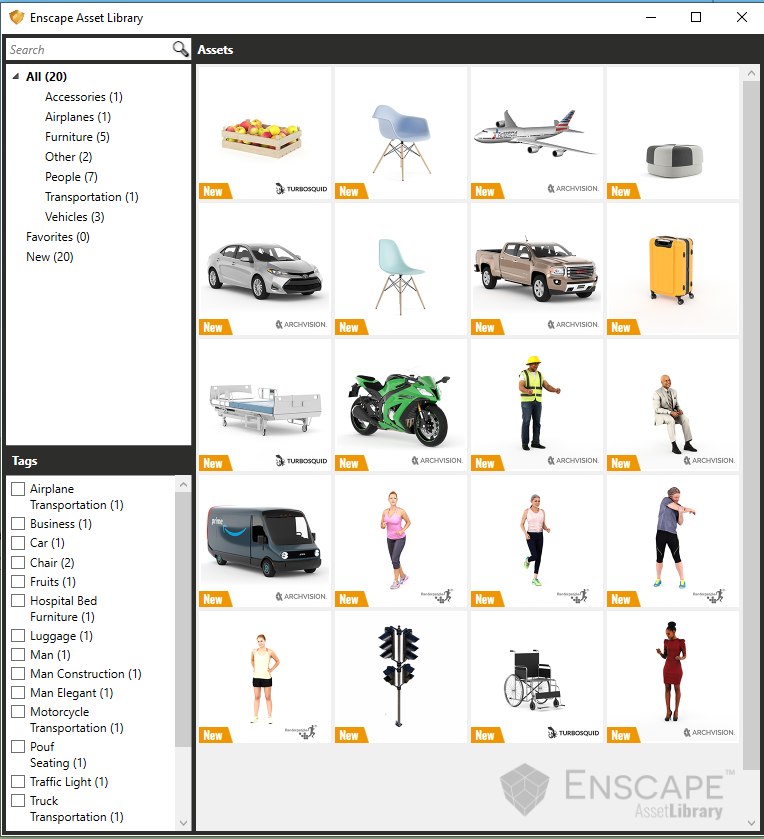Enable the Business tag checkbox
The width and height of the screenshot is (764, 839).
(18, 523)
